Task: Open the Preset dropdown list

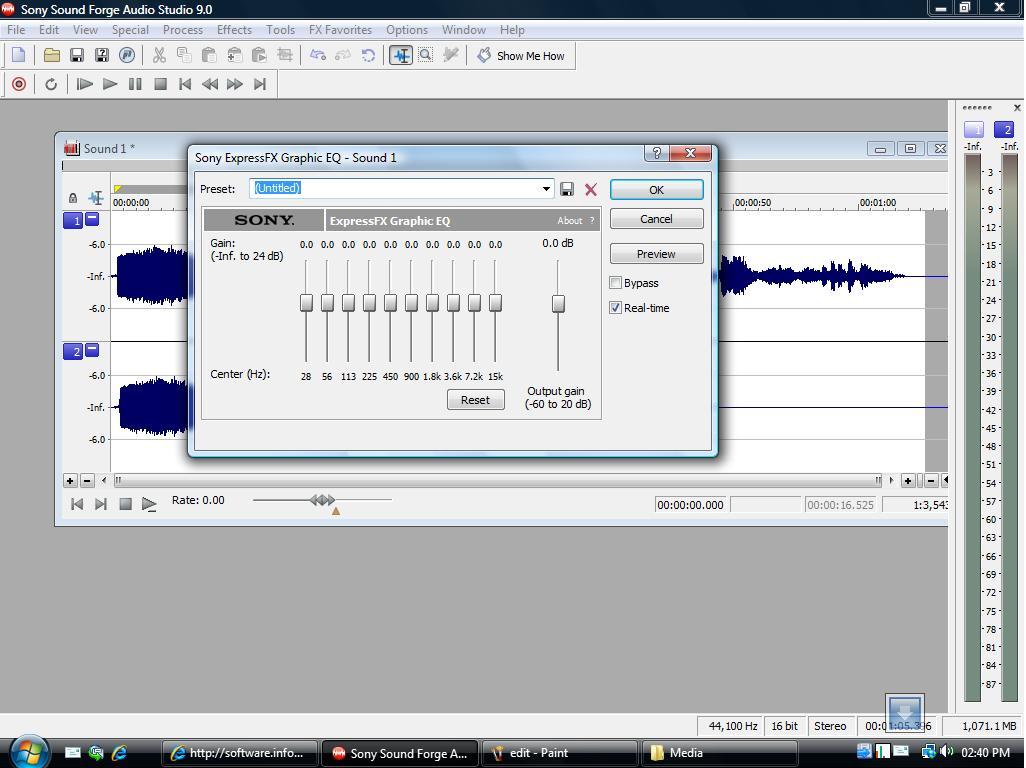Action: tap(546, 189)
